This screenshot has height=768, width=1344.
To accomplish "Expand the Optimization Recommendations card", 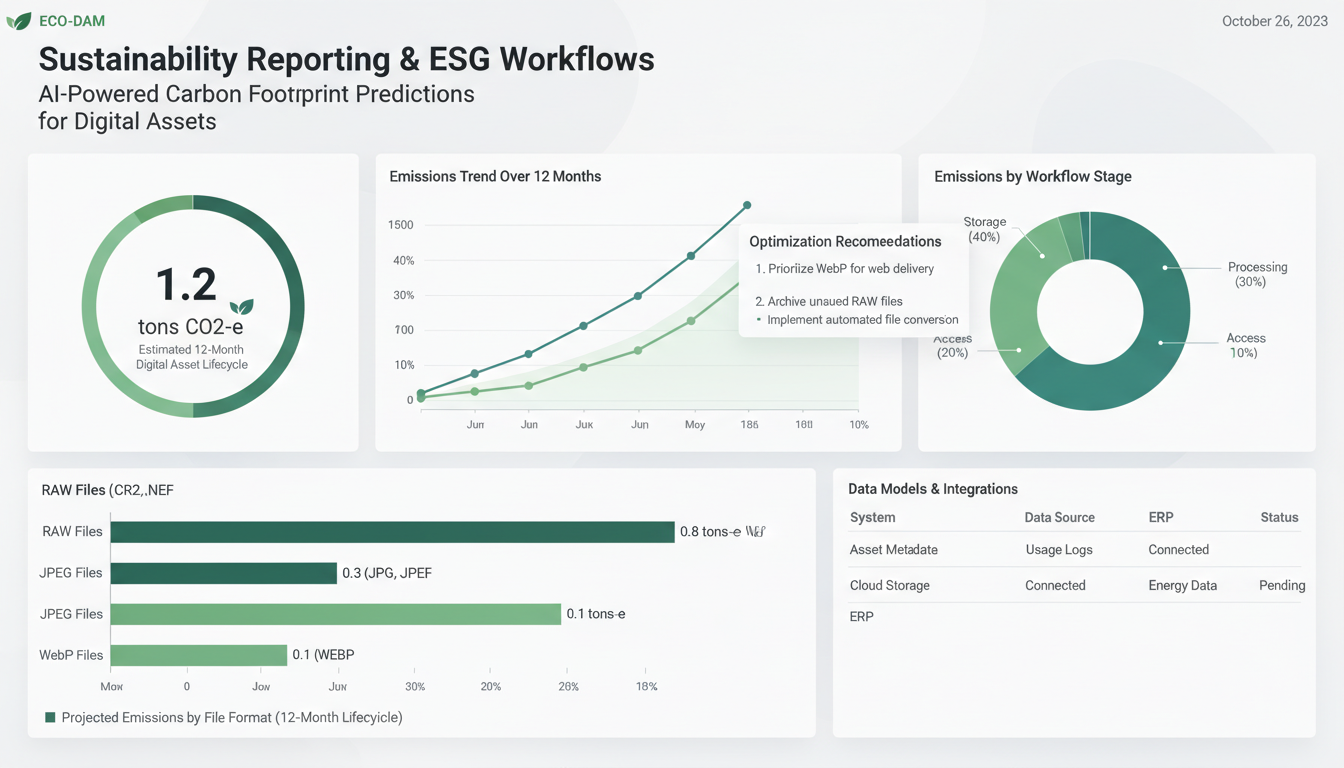I will coord(846,241).
